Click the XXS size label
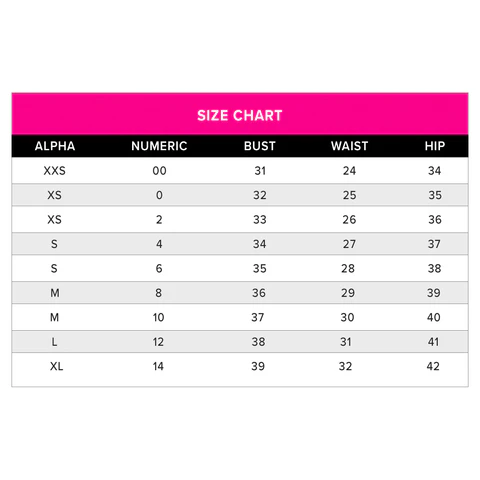The width and height of the screenshot is (480, 480). coord(55,171)
